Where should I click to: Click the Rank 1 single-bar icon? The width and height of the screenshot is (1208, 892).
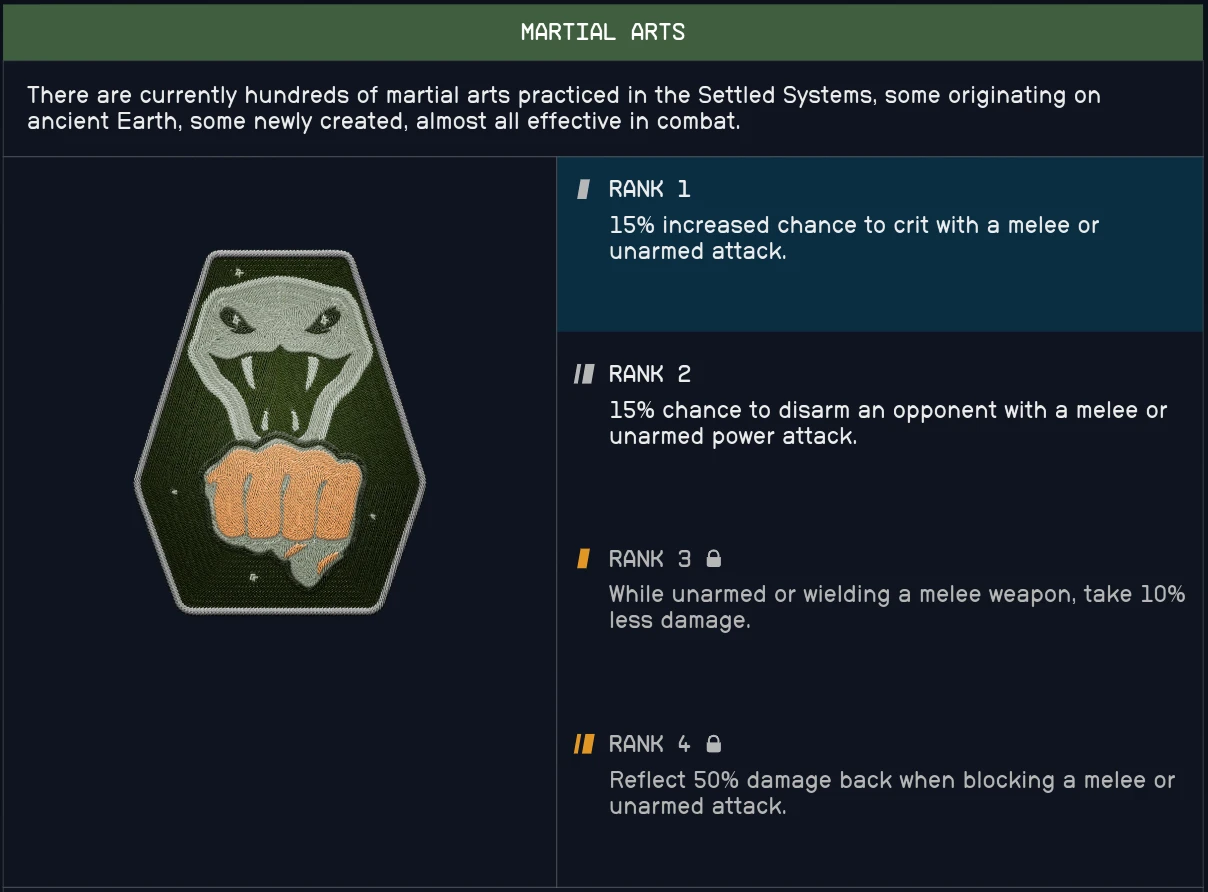[584, 190]
